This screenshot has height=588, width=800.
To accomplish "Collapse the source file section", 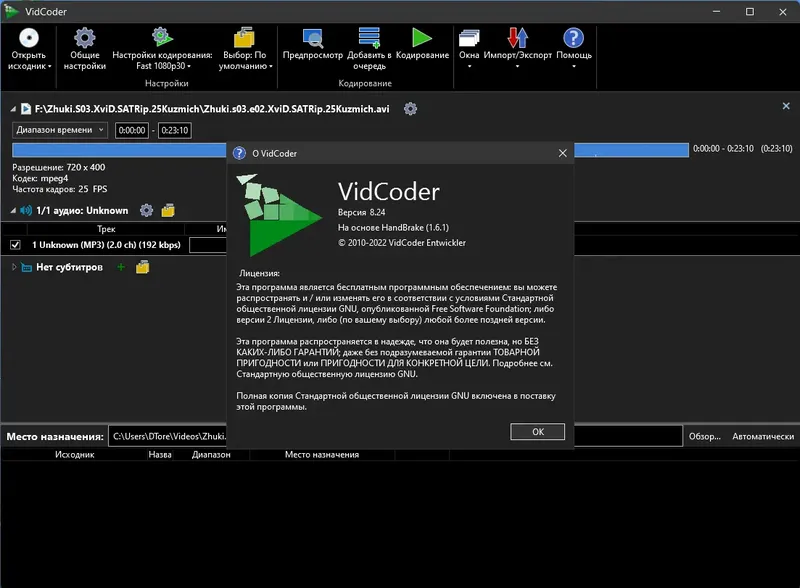I will [x=13, y=109].
